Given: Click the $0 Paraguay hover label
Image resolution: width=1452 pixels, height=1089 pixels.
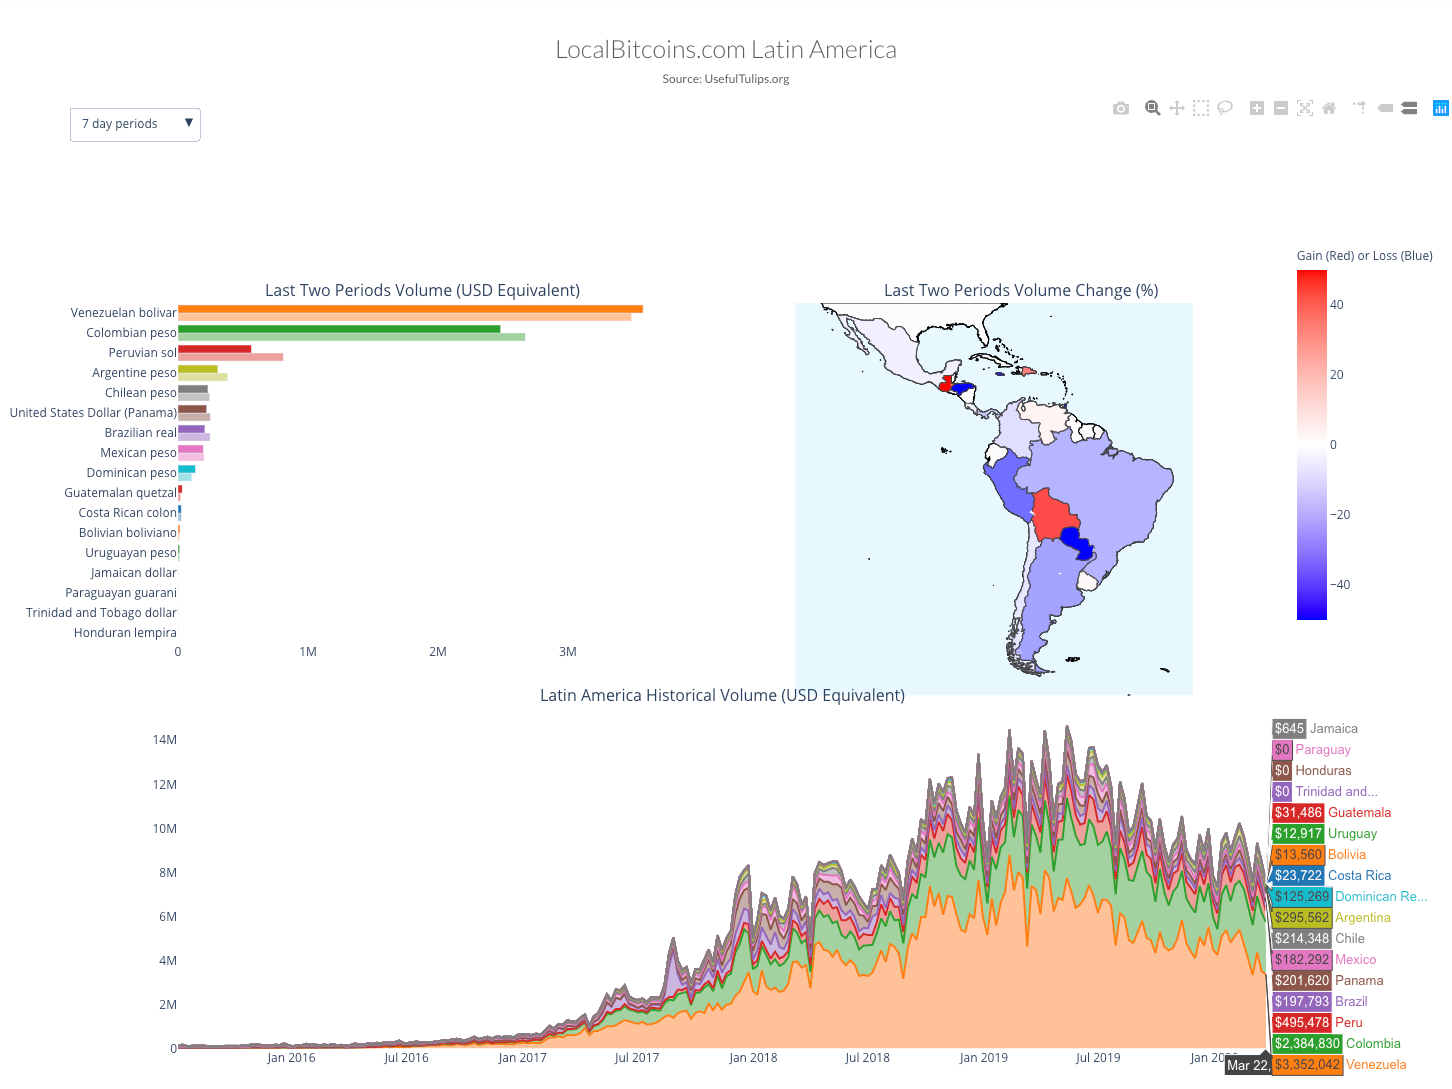Looking at the screenshot, I should (1312, 750).
